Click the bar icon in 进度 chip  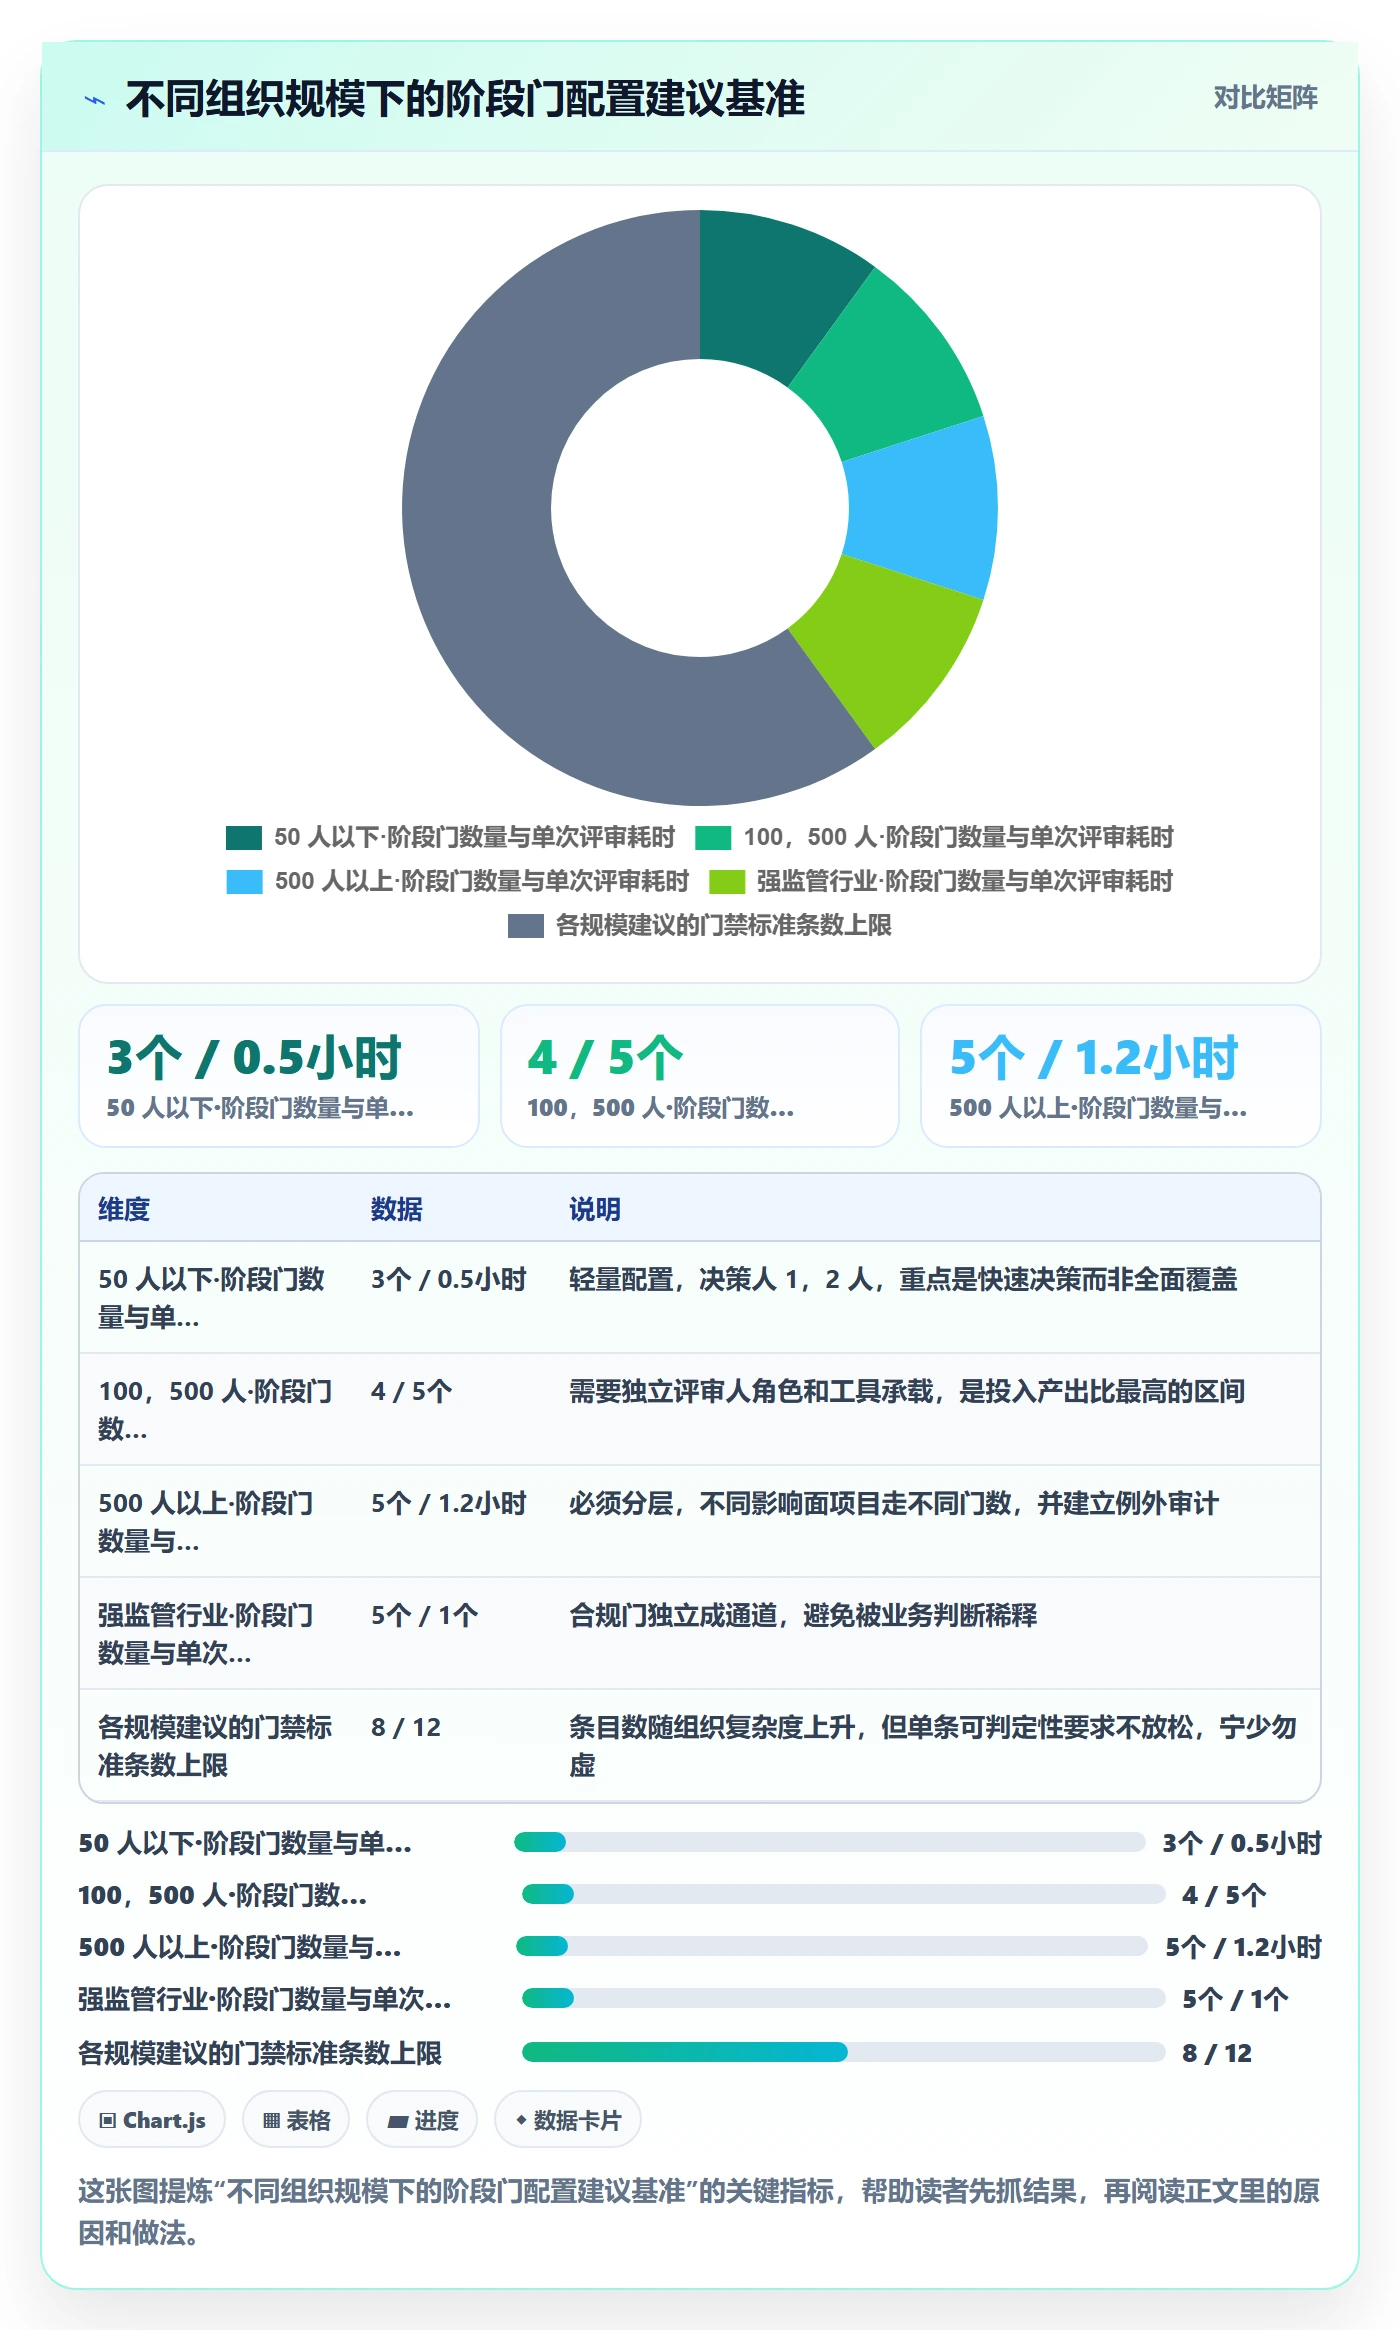[397, 2121]
